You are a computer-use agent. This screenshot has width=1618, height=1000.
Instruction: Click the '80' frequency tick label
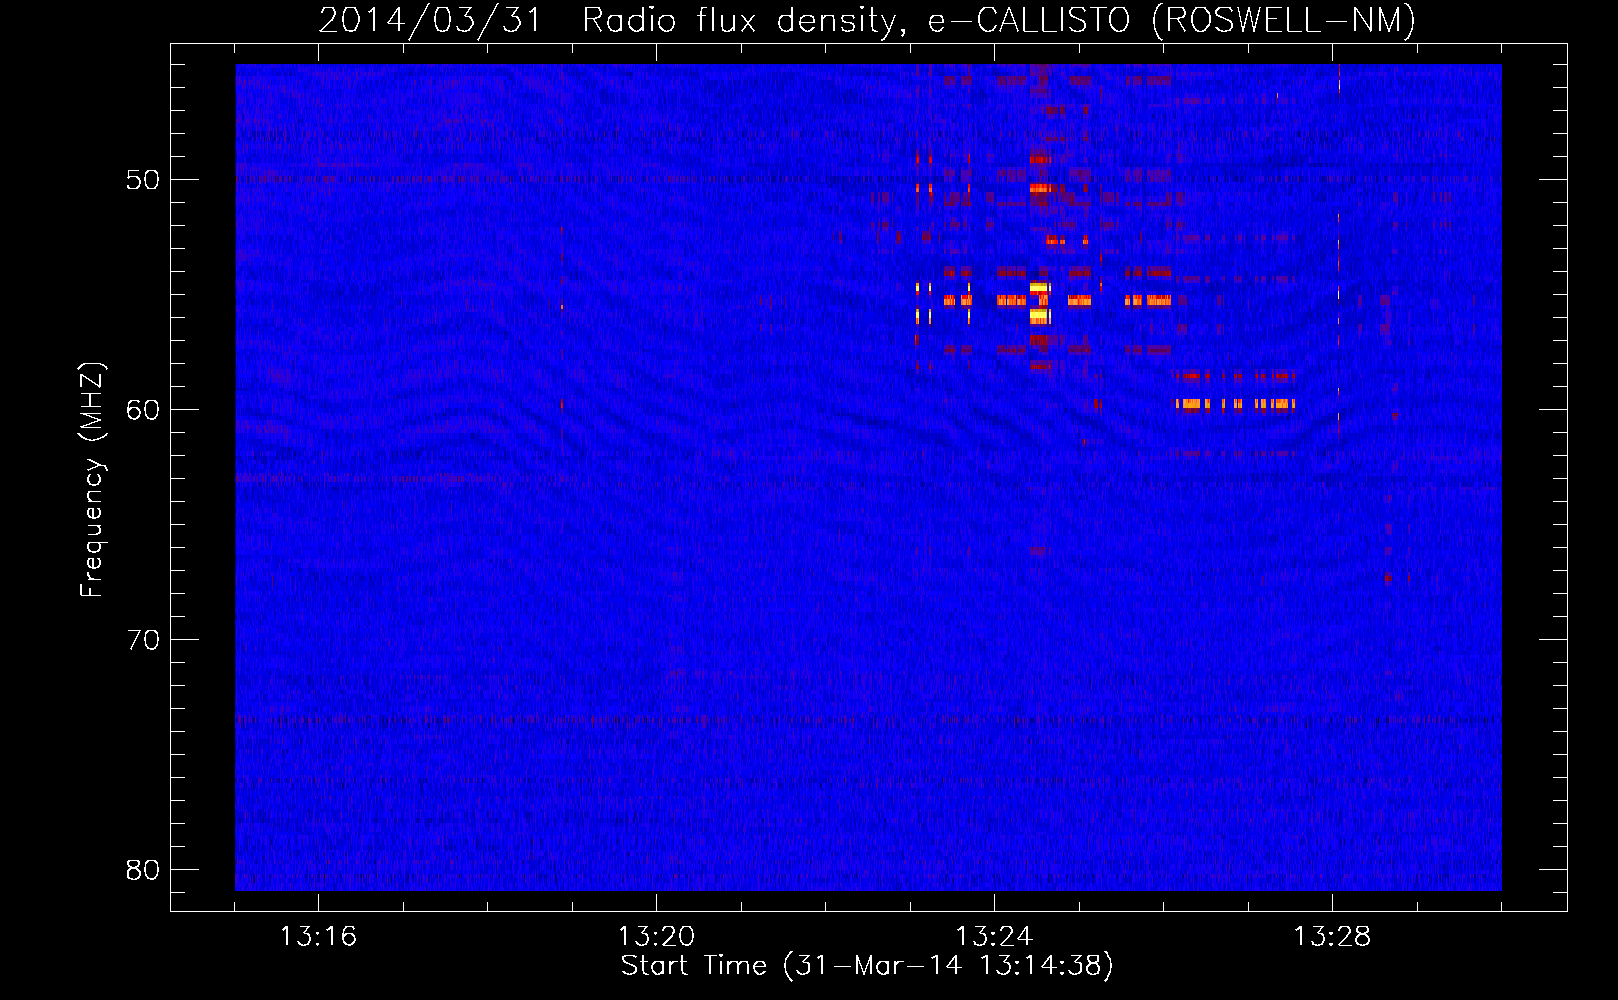(x=143, y=870)
